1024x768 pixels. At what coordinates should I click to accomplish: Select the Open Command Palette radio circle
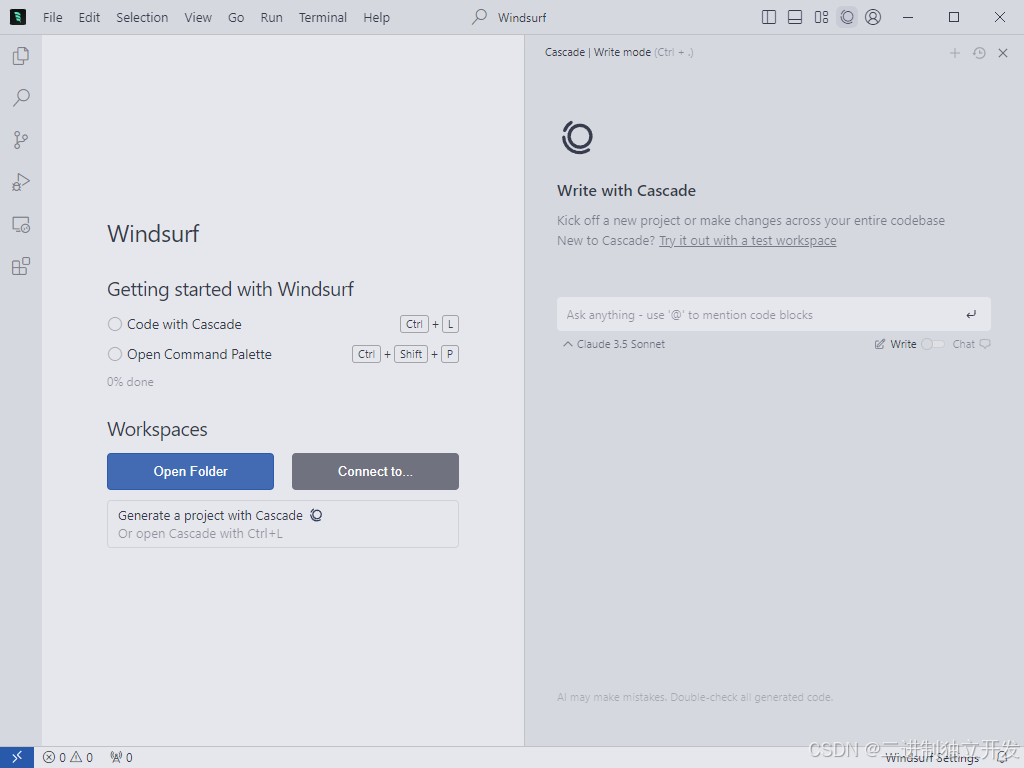point(115,354)
